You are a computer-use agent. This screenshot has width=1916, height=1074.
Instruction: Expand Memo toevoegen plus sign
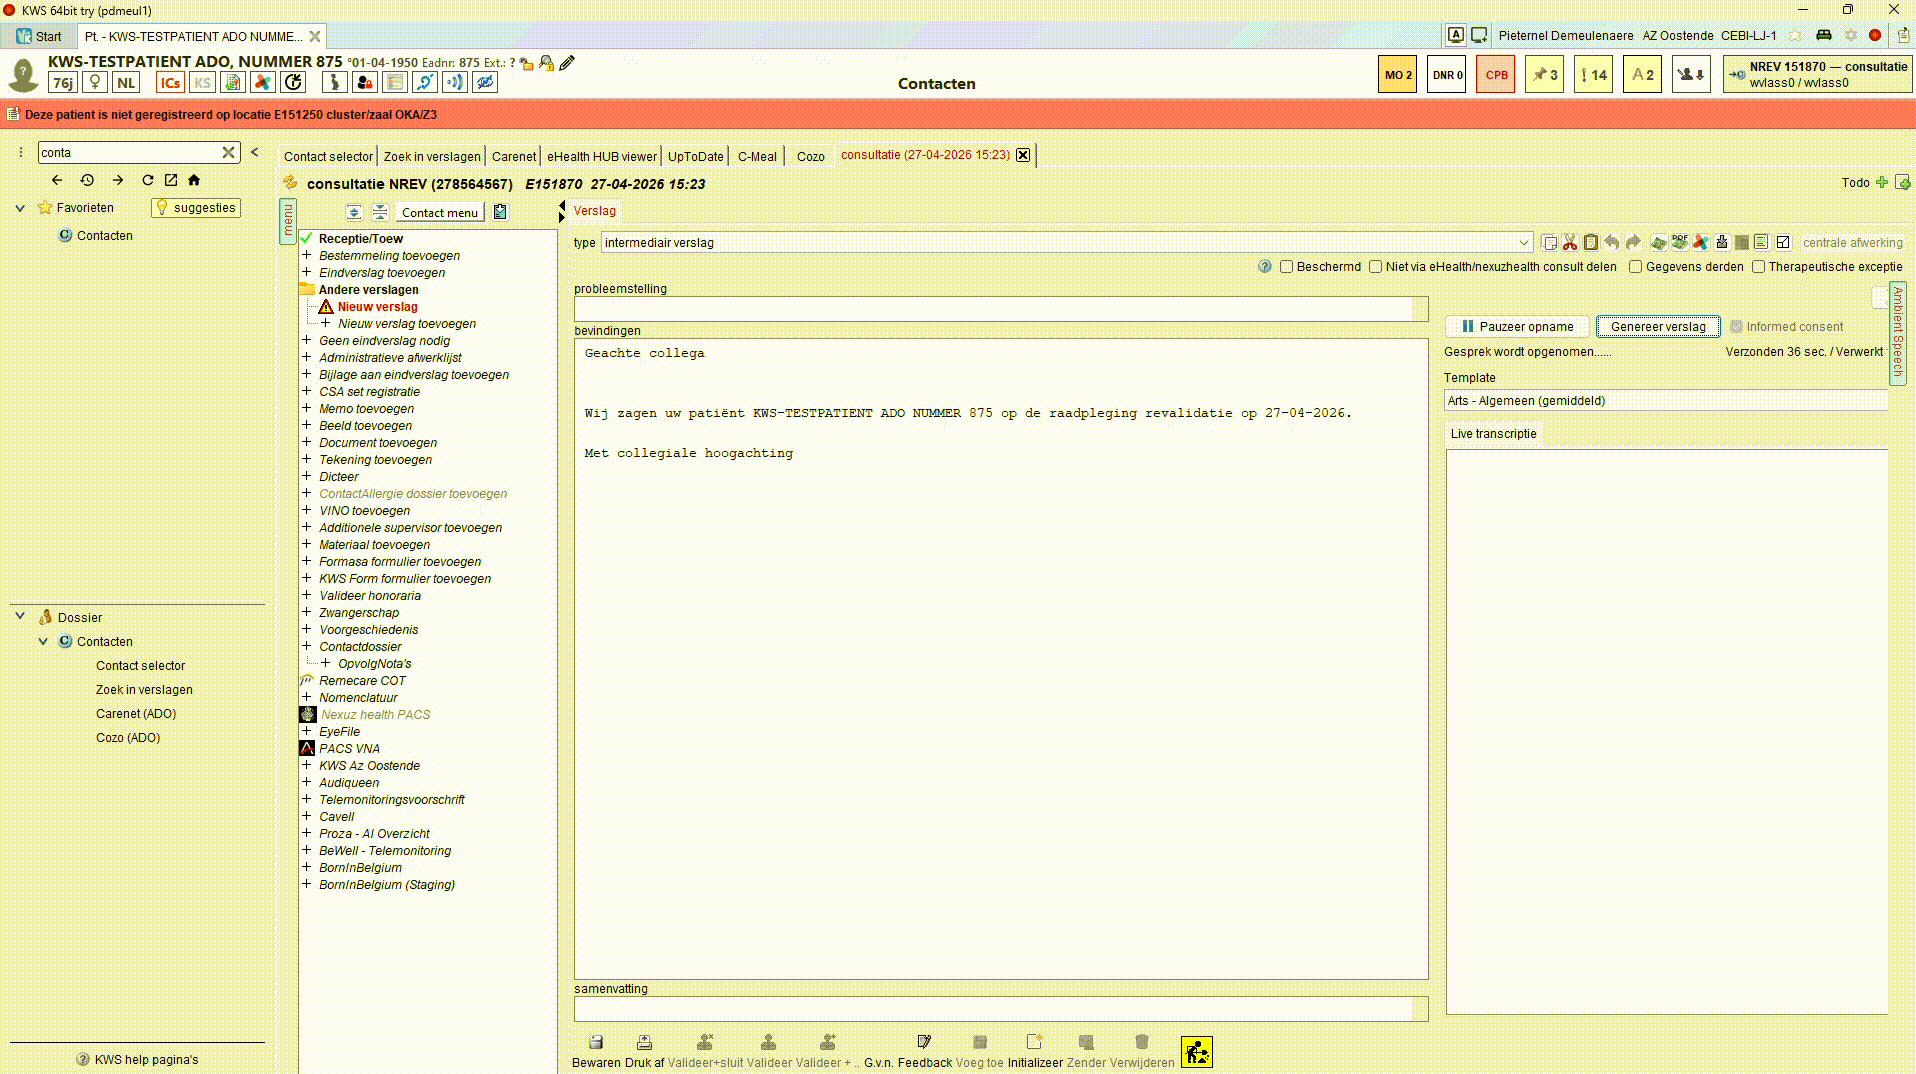(x=307, y=408)
